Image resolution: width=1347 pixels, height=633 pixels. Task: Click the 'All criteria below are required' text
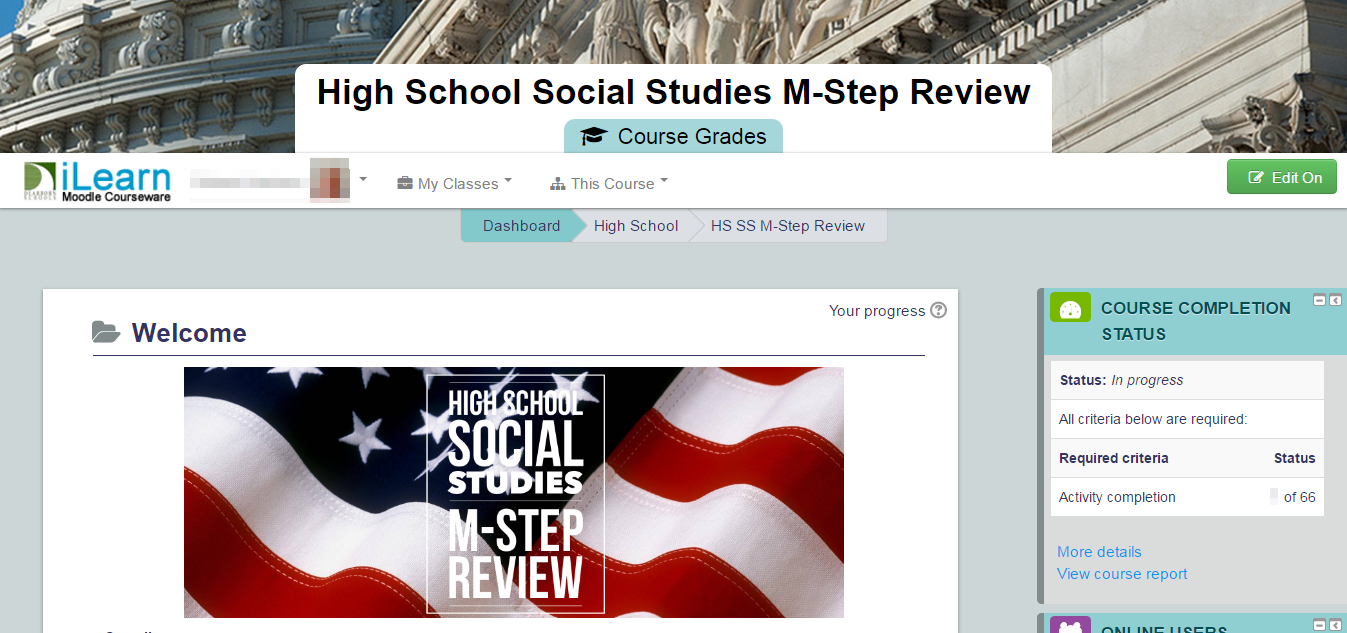coord(1153,419)
